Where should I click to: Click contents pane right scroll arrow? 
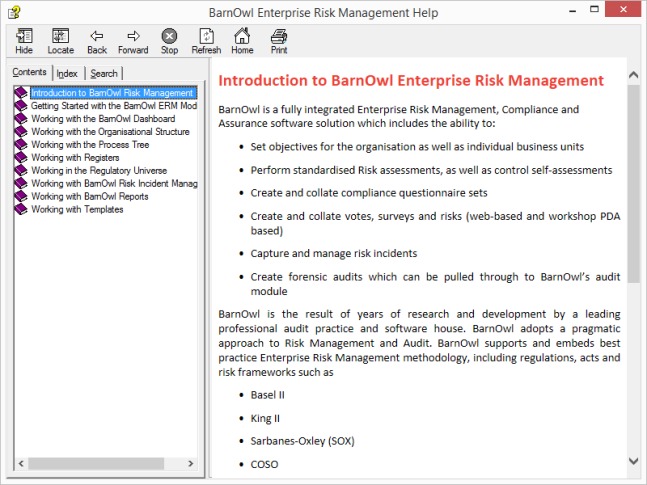click(191, 464)
